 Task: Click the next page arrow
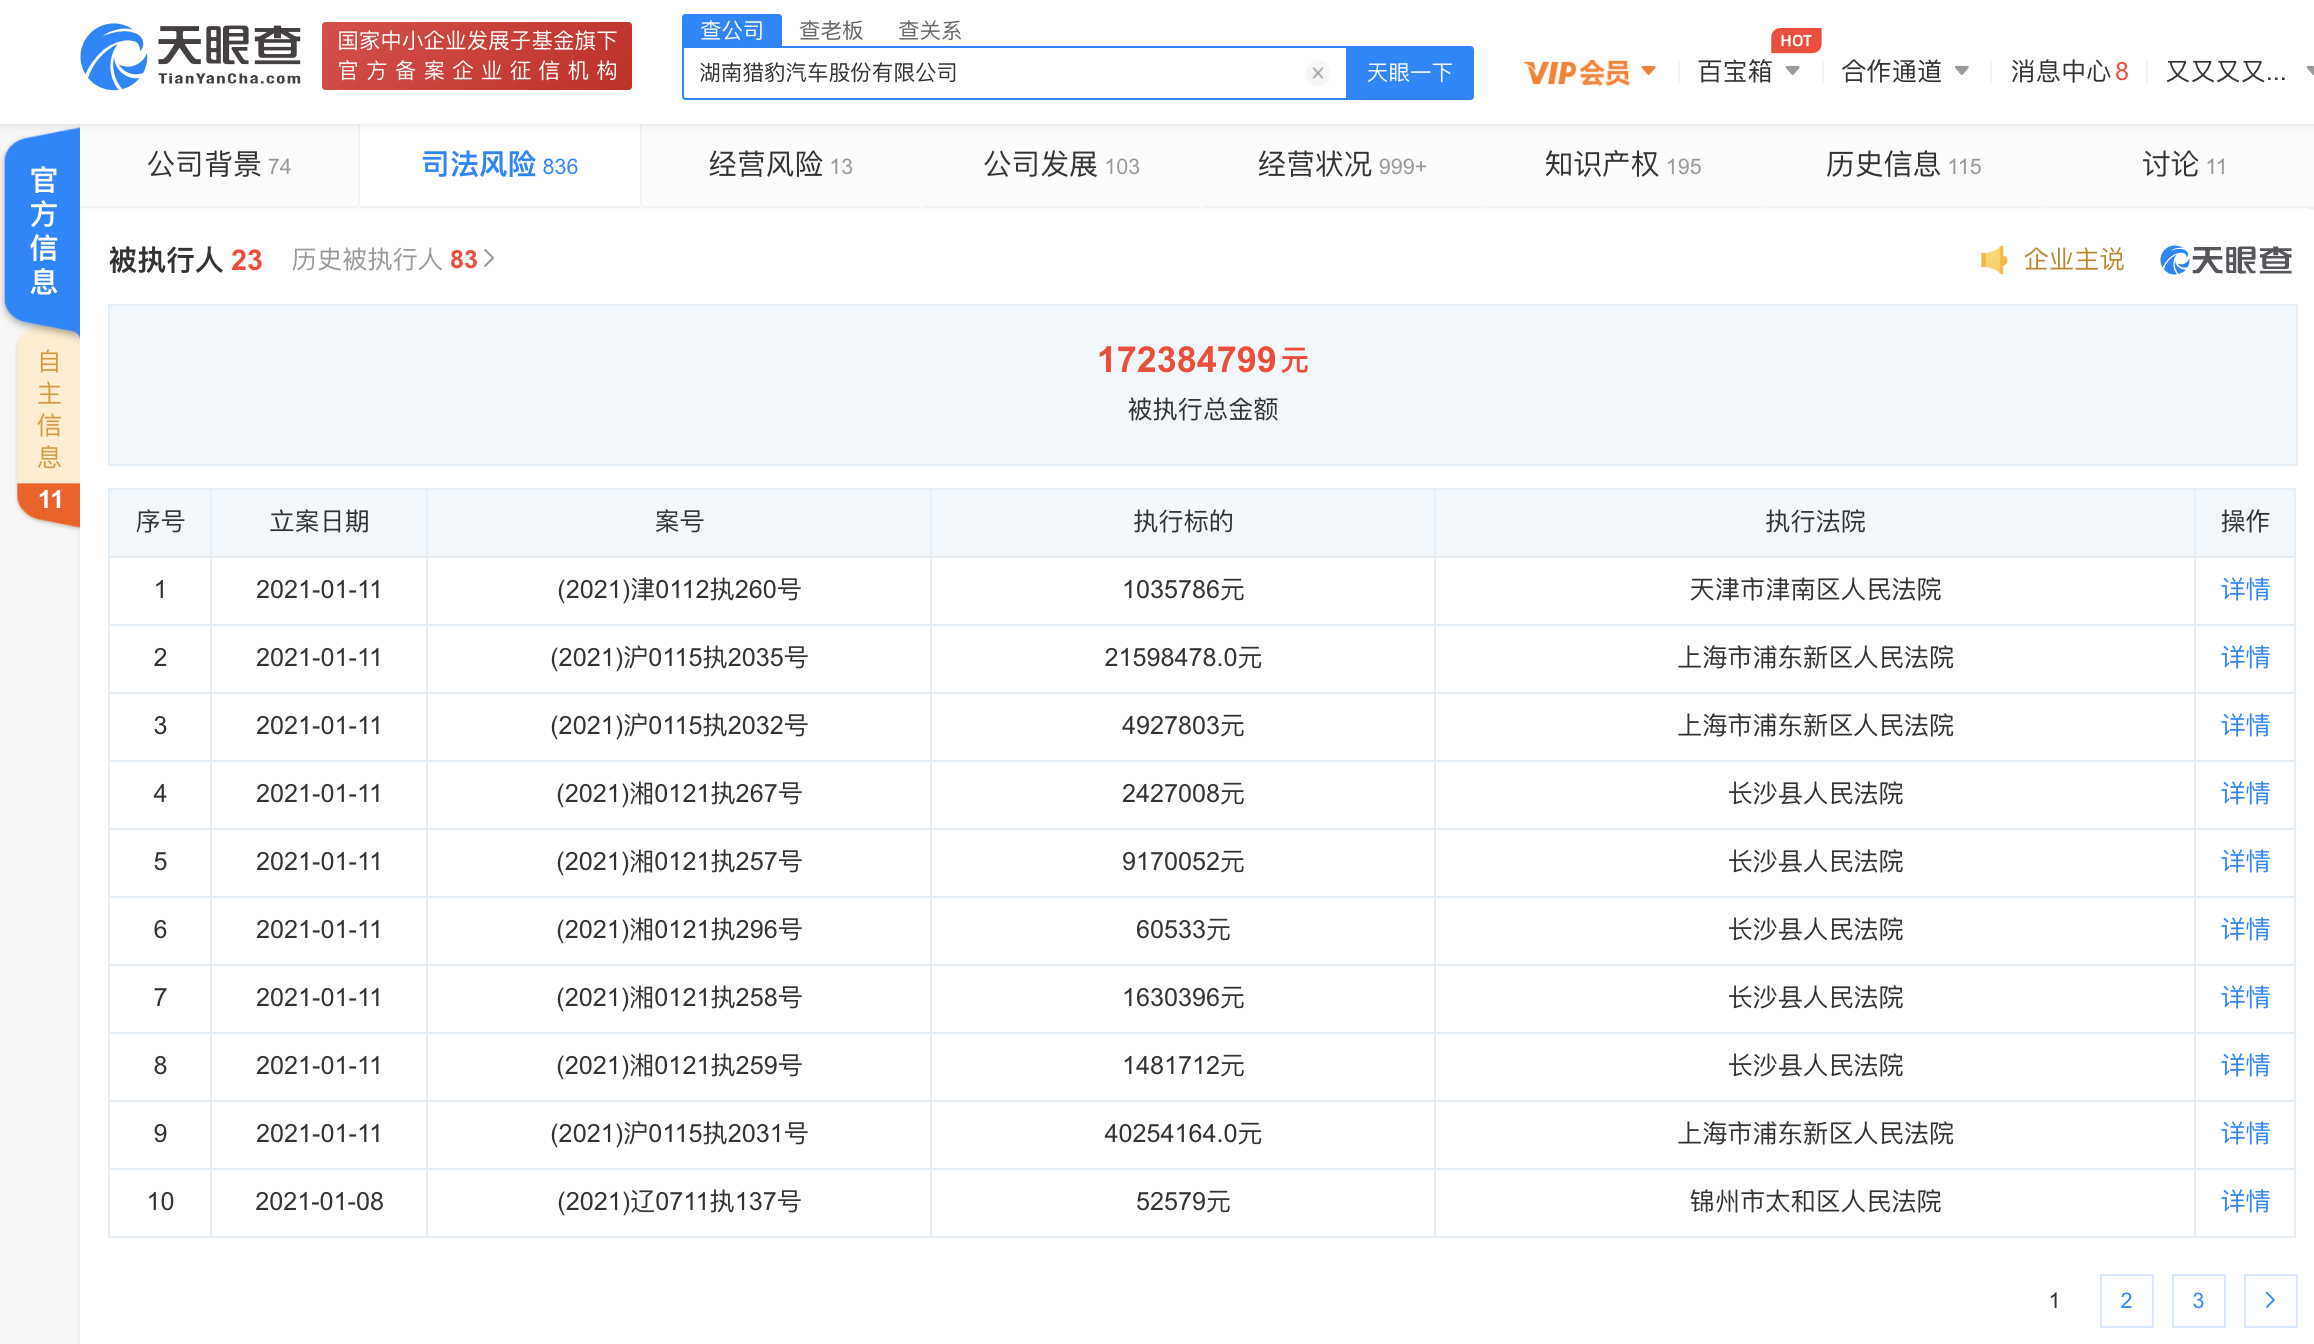(2269, 1301)
